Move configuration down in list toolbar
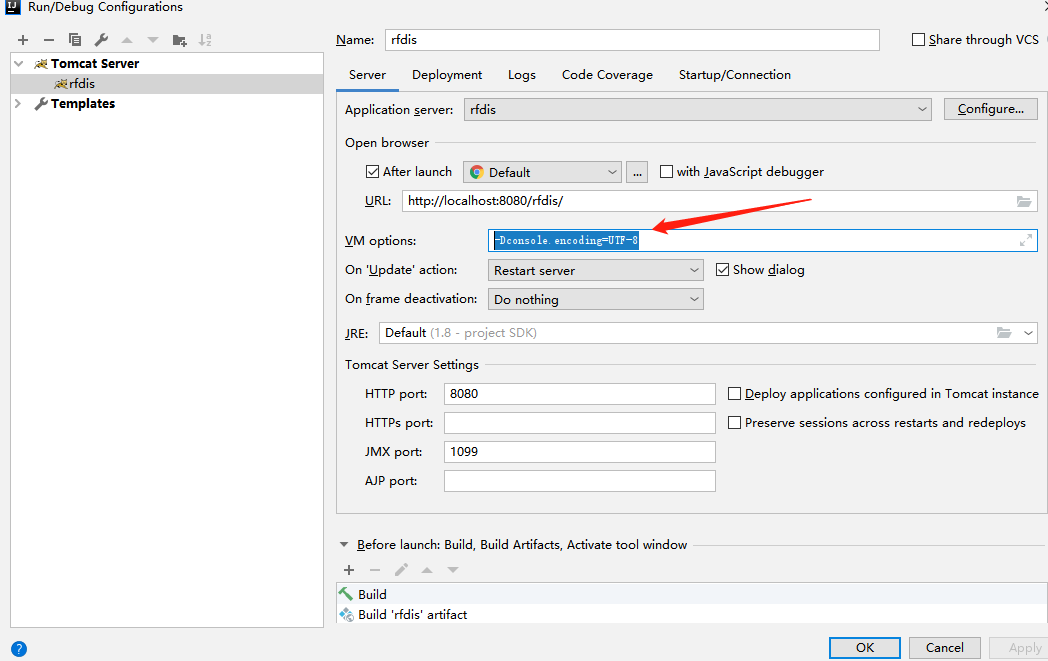The width and height of the screenshot is (1048, 661). (x=153, y=40)
